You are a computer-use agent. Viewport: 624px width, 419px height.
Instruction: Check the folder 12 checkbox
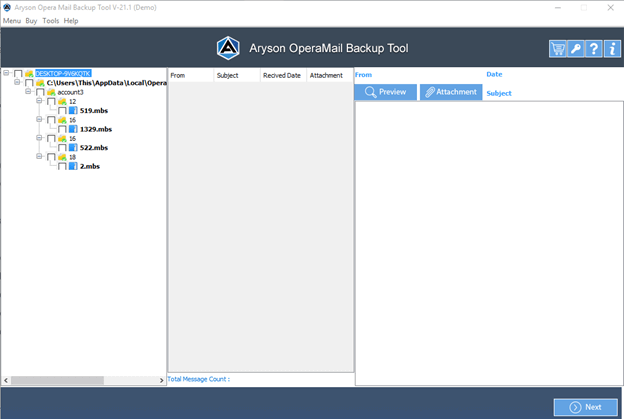[x=51, y=101]
